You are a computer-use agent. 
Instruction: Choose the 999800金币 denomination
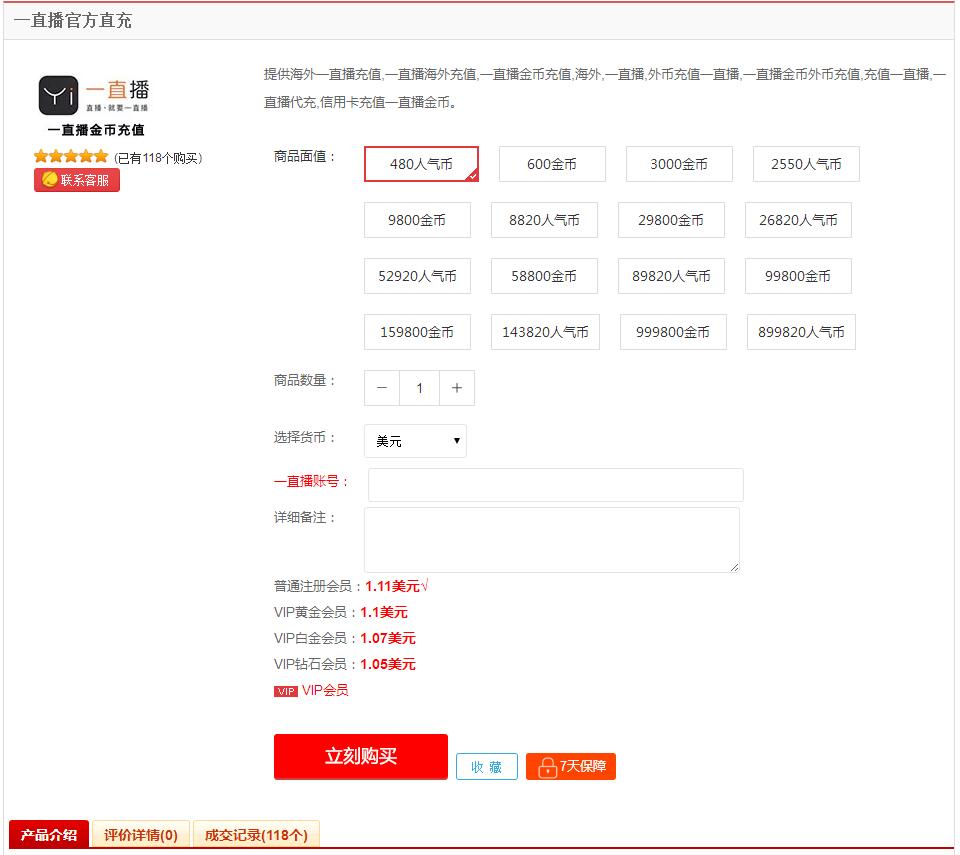click(673, 332)
